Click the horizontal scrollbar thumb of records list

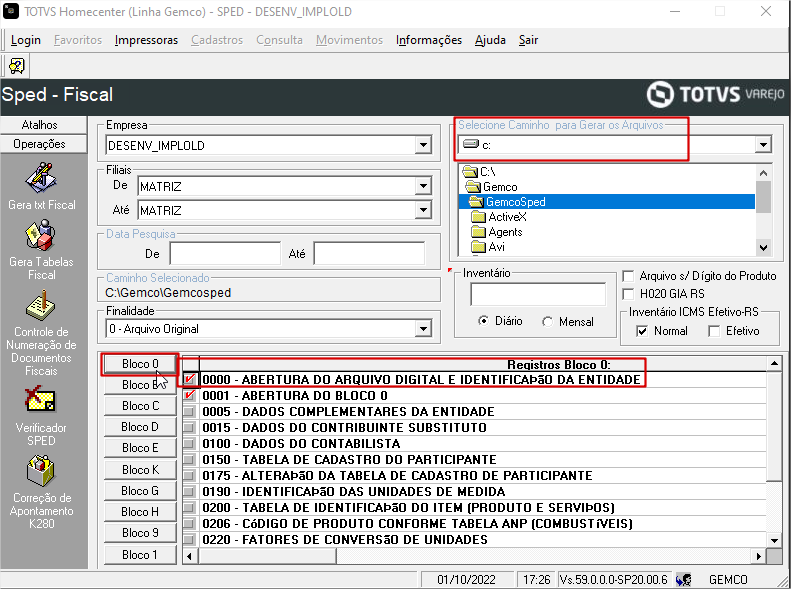tap(268, 556)
